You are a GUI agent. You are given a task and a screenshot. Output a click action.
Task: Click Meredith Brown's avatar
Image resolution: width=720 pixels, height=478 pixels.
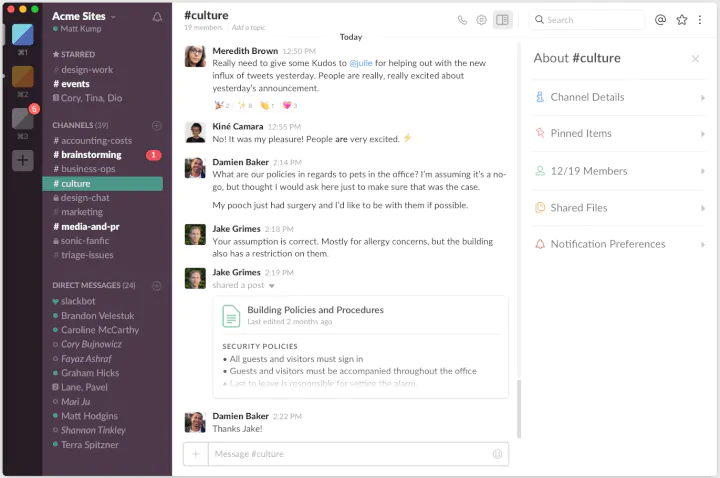[x=195, y=56]
